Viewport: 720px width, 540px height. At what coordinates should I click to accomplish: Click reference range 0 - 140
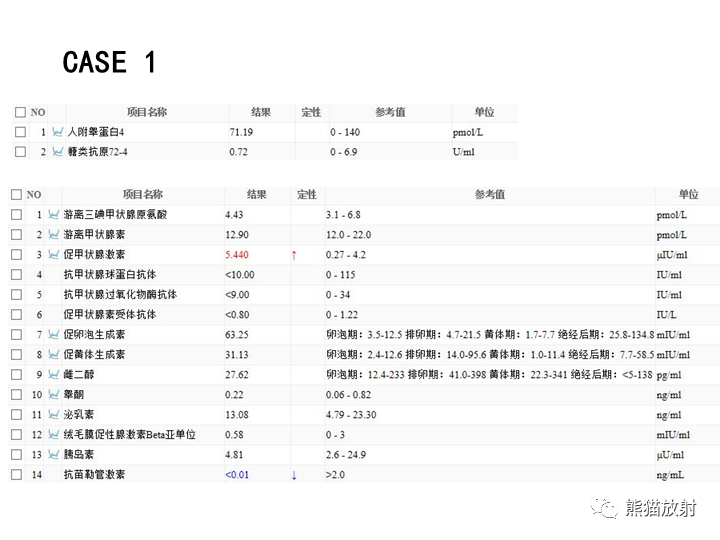[x=345, y=132]
